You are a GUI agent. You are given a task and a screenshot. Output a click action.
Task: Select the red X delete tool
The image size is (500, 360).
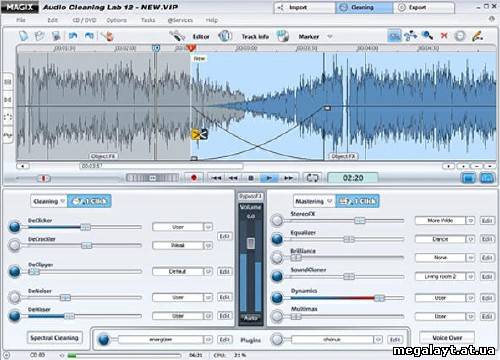444,35
